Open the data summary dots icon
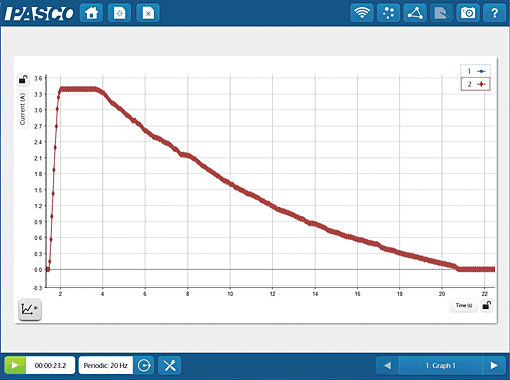 388,13
